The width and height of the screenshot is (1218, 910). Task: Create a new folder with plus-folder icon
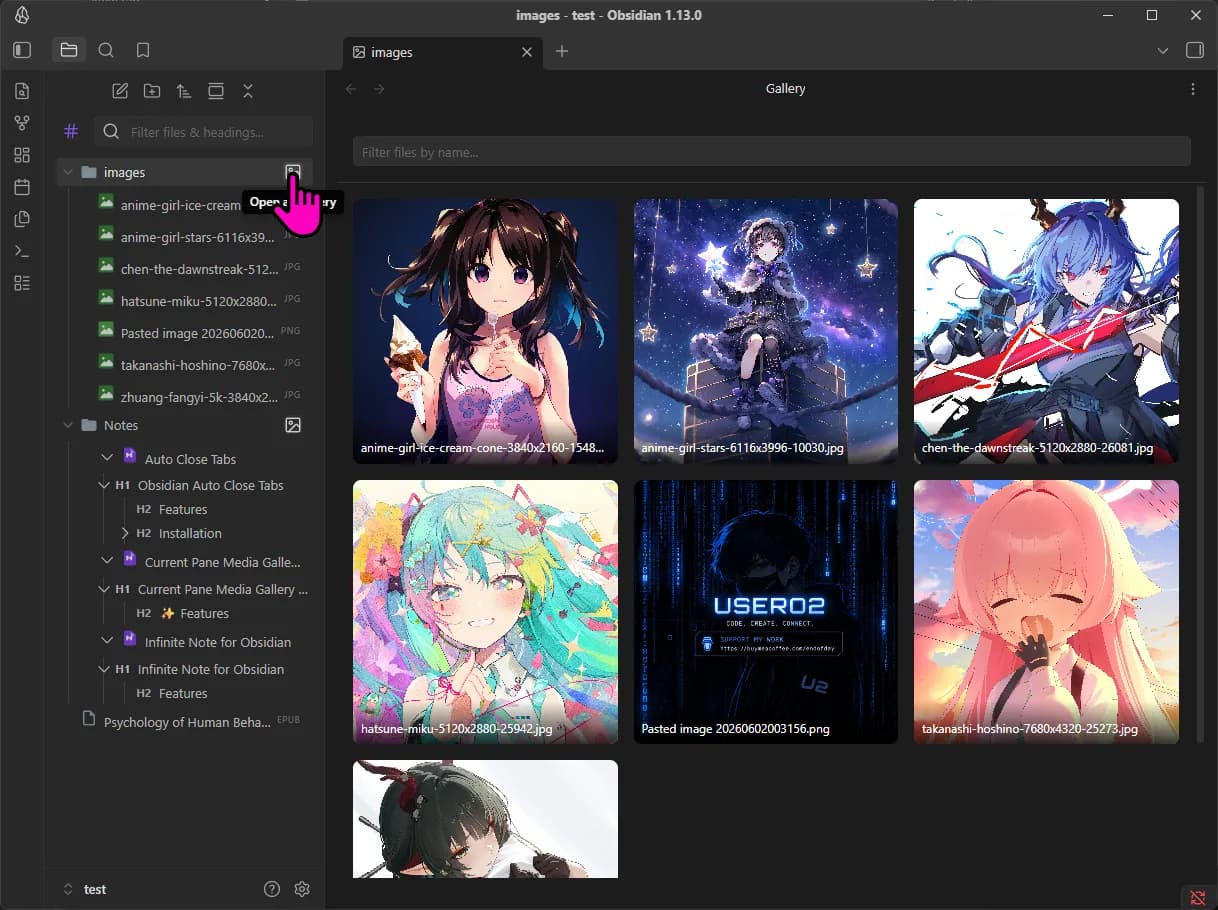(x=152, y=91)
